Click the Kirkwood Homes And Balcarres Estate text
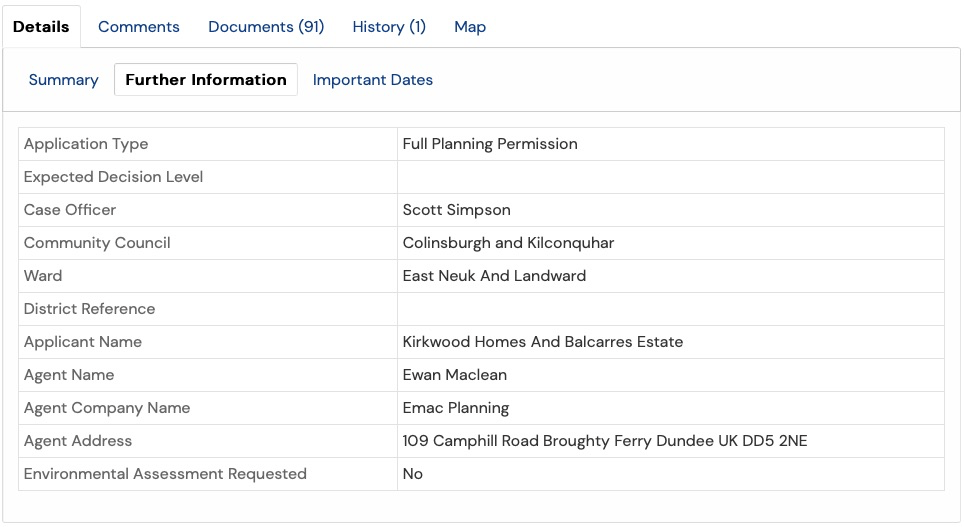 542,342
